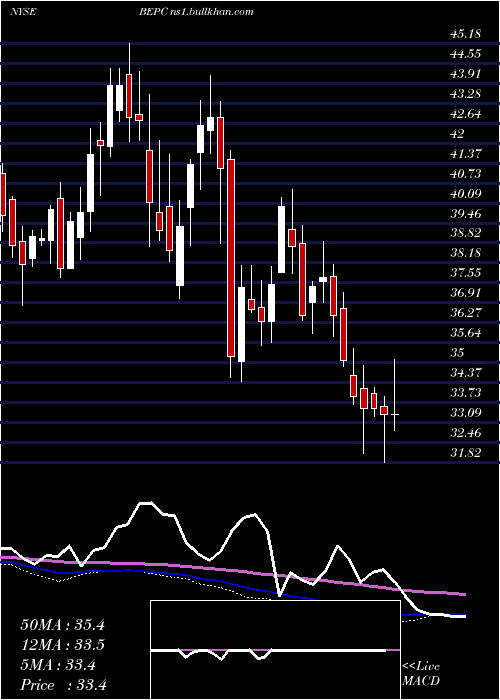Click the 41.37 price axis label
The width and height of the screenshot is (500, 700).
click(x=466, y=154)
